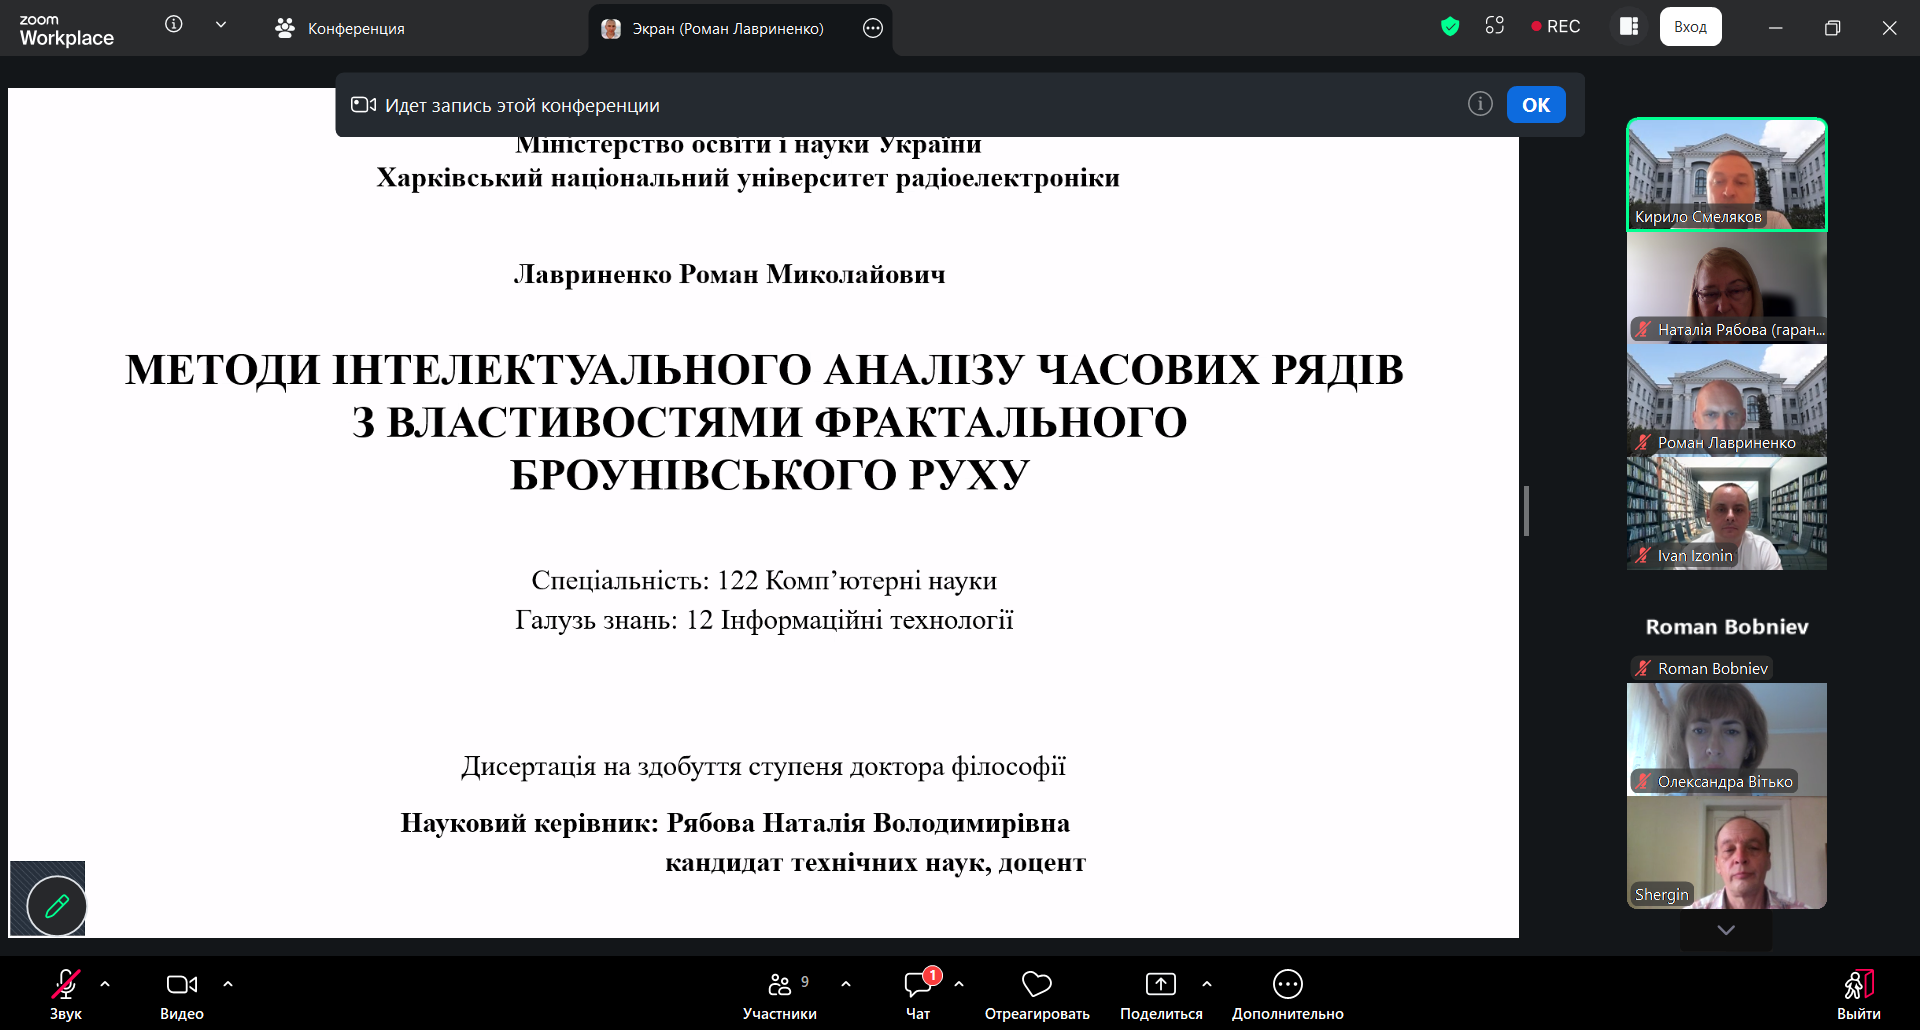Open the Чат chat panel

[x=918, y=994]
